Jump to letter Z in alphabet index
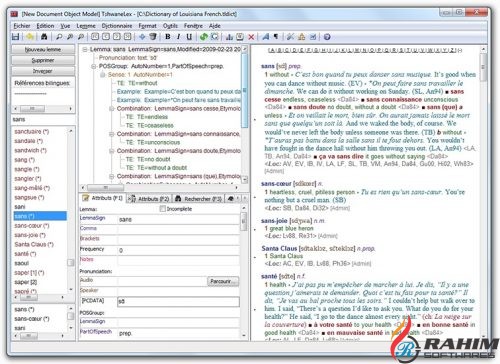The height and width of the screenshot is (364, 500). (x=453, y=50)
